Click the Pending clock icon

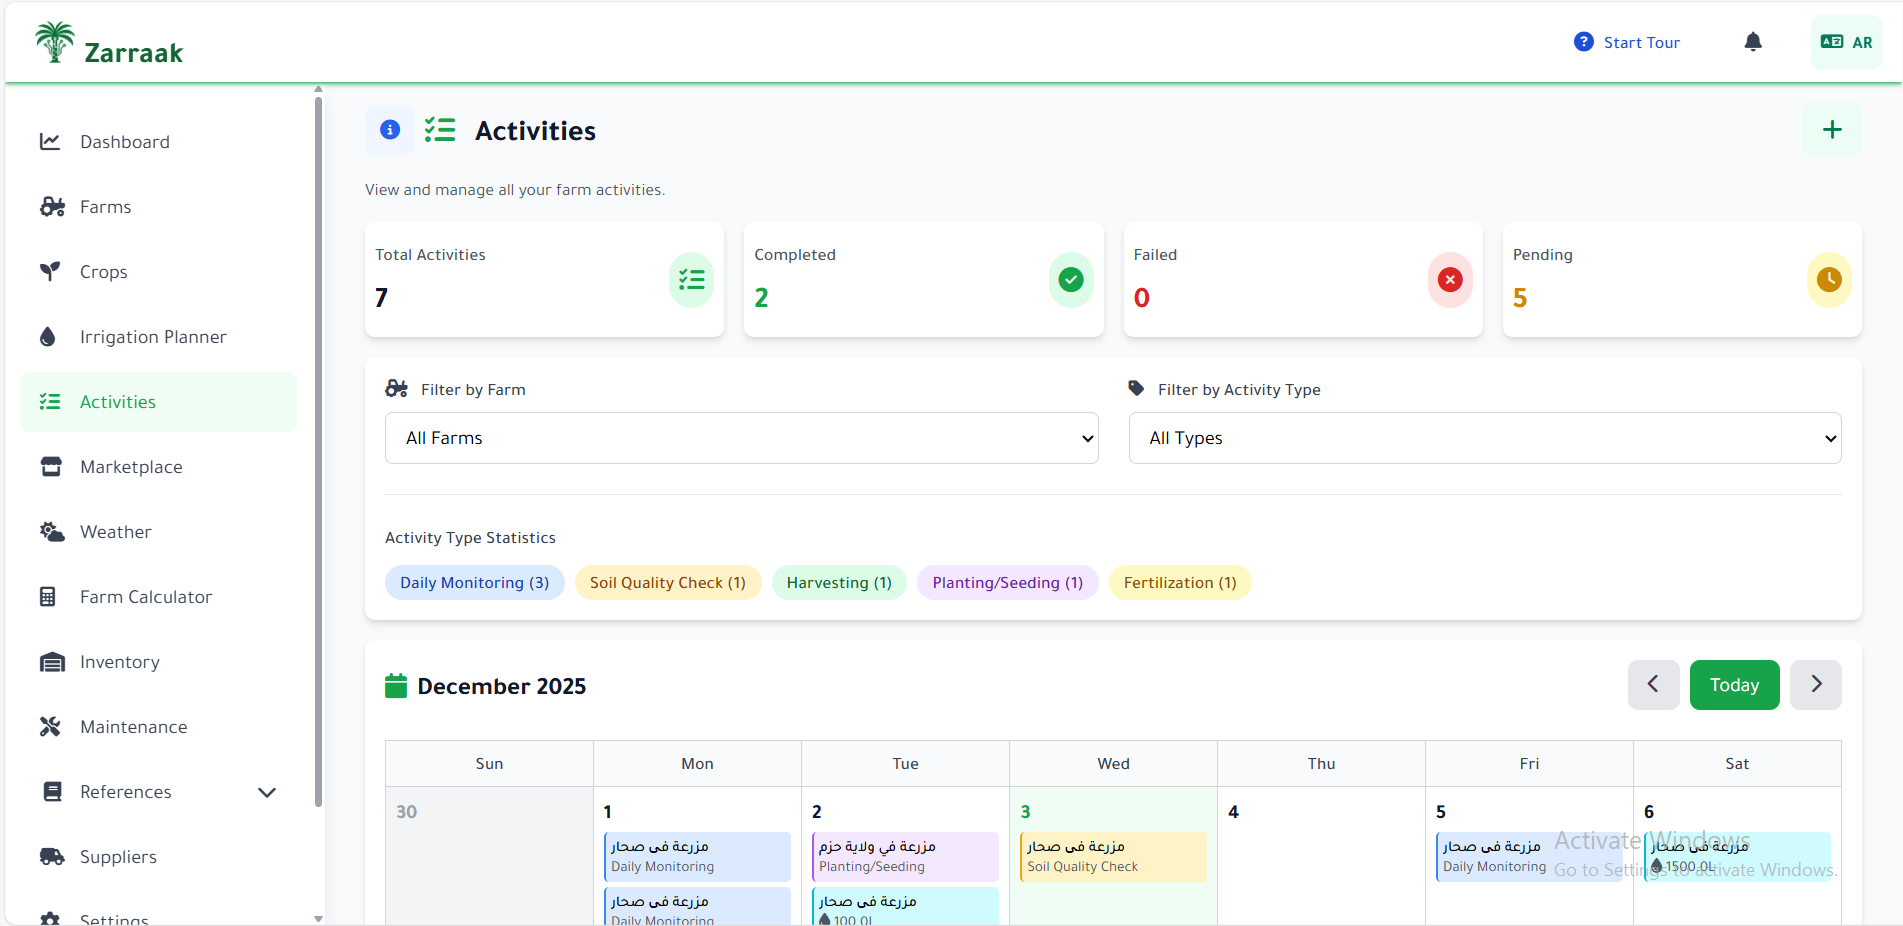1828,280
